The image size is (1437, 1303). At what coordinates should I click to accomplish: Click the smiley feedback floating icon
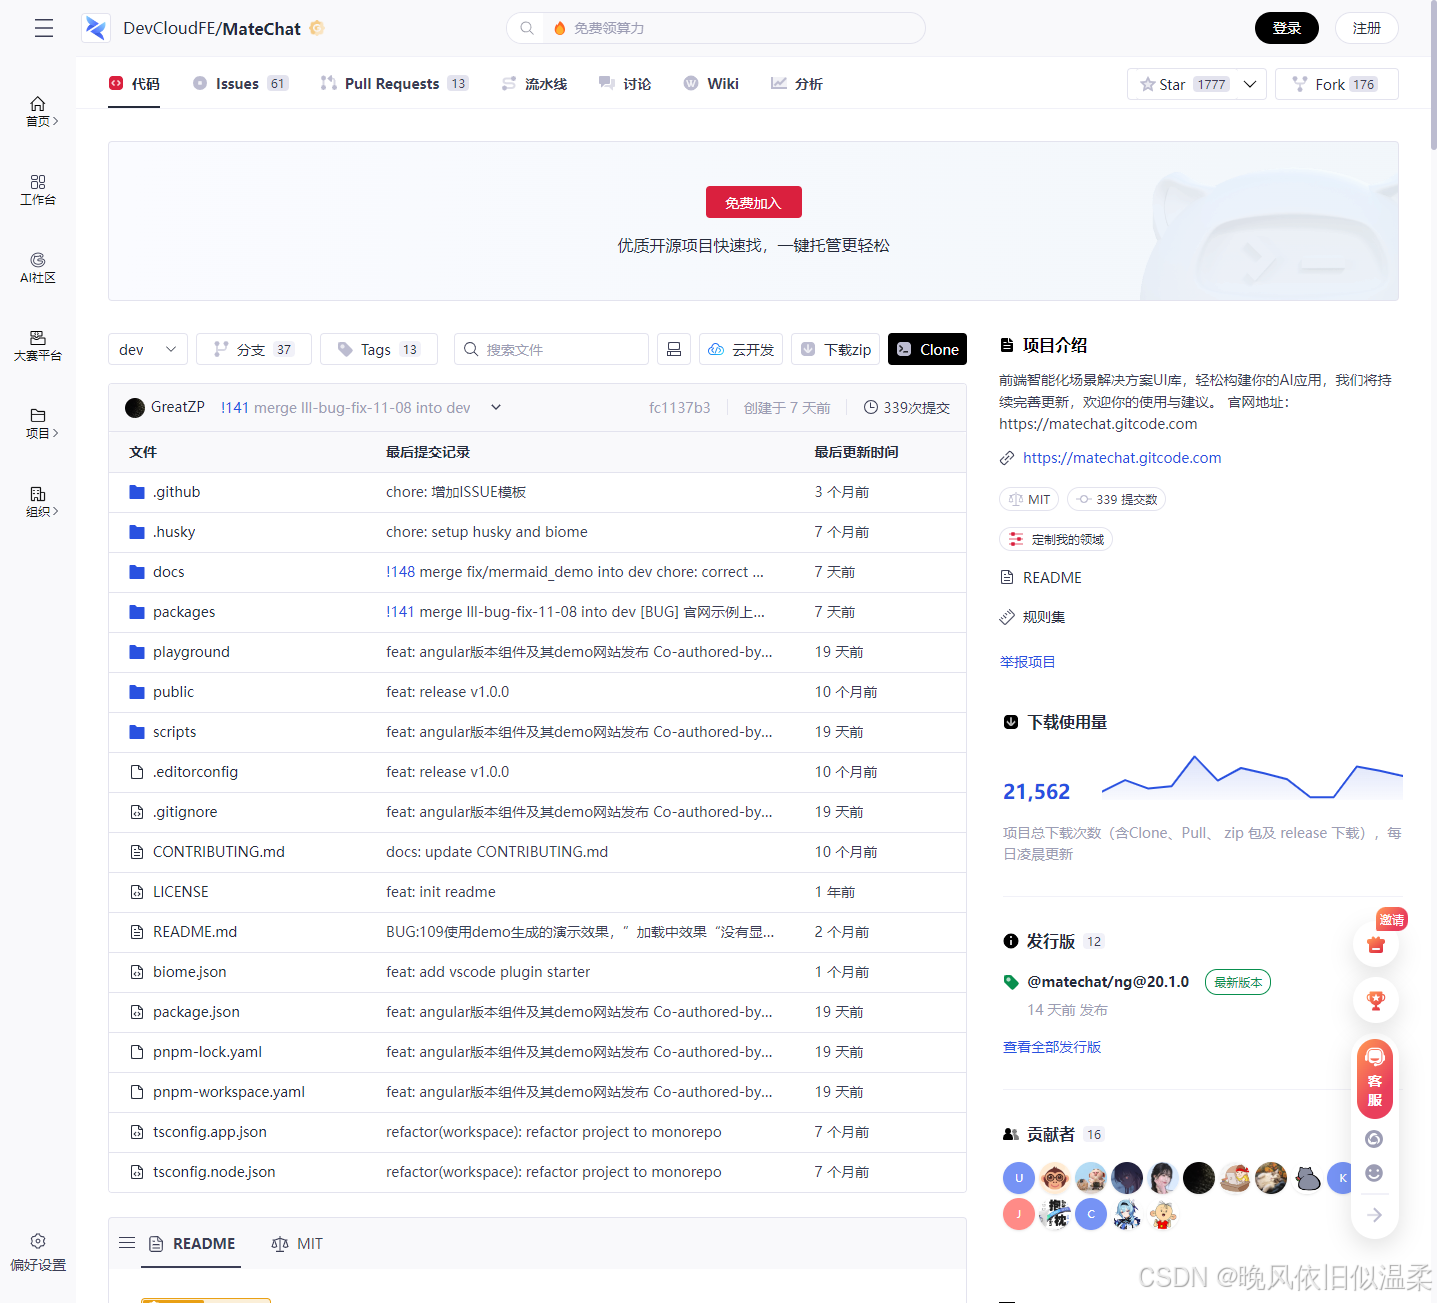pos(1374,1173)
